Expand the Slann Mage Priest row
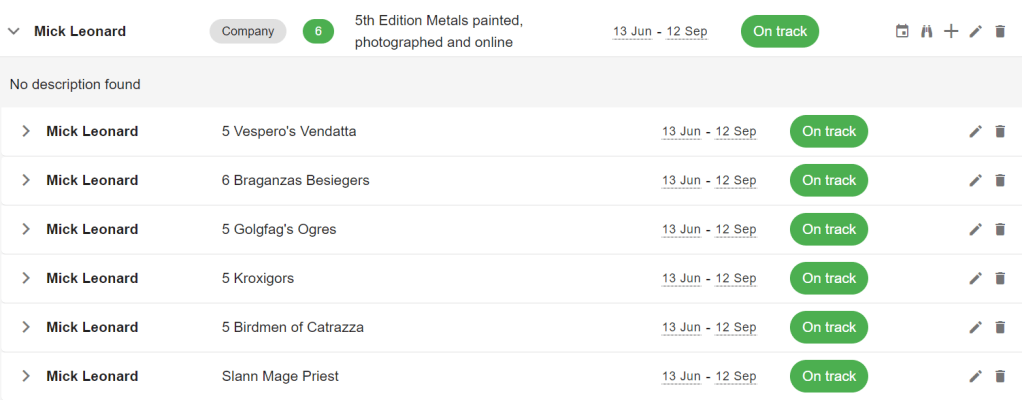Image resolution: width=1022 pixels, height=400 pixels. (26, 376)
